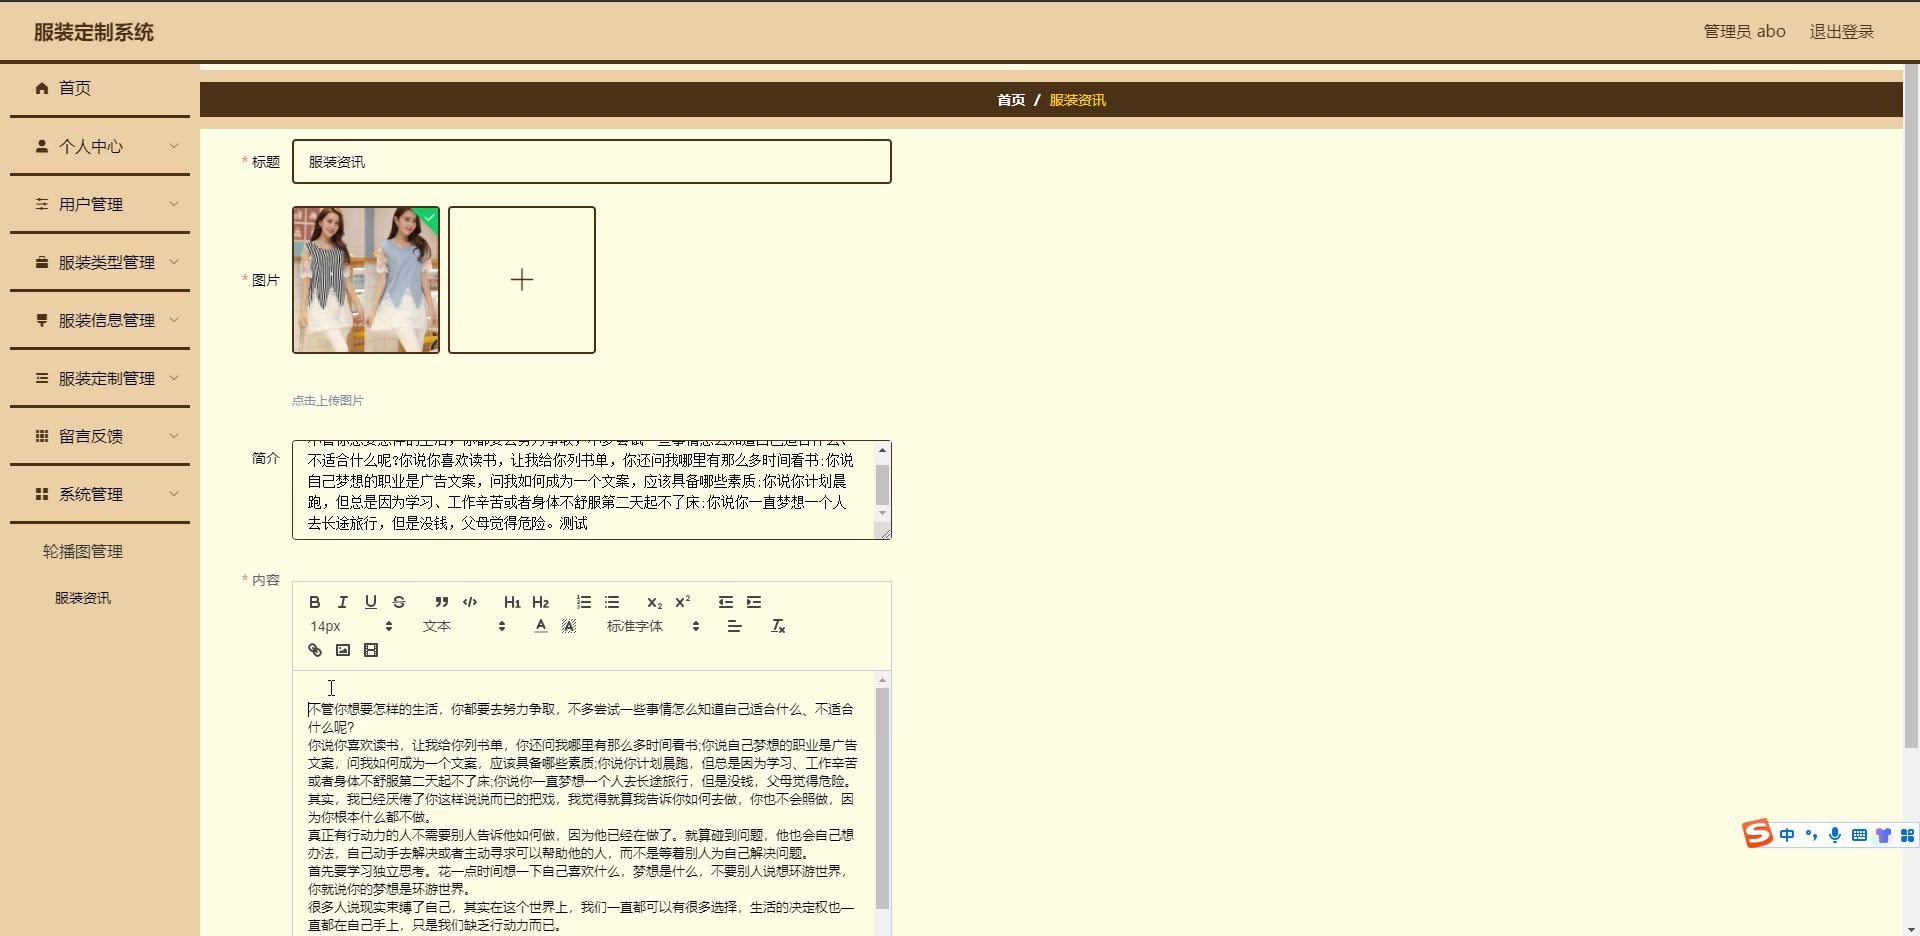The width and height of the screenshot is (1920, 936).
Task: Click the insert link icon
Action: 313,649
